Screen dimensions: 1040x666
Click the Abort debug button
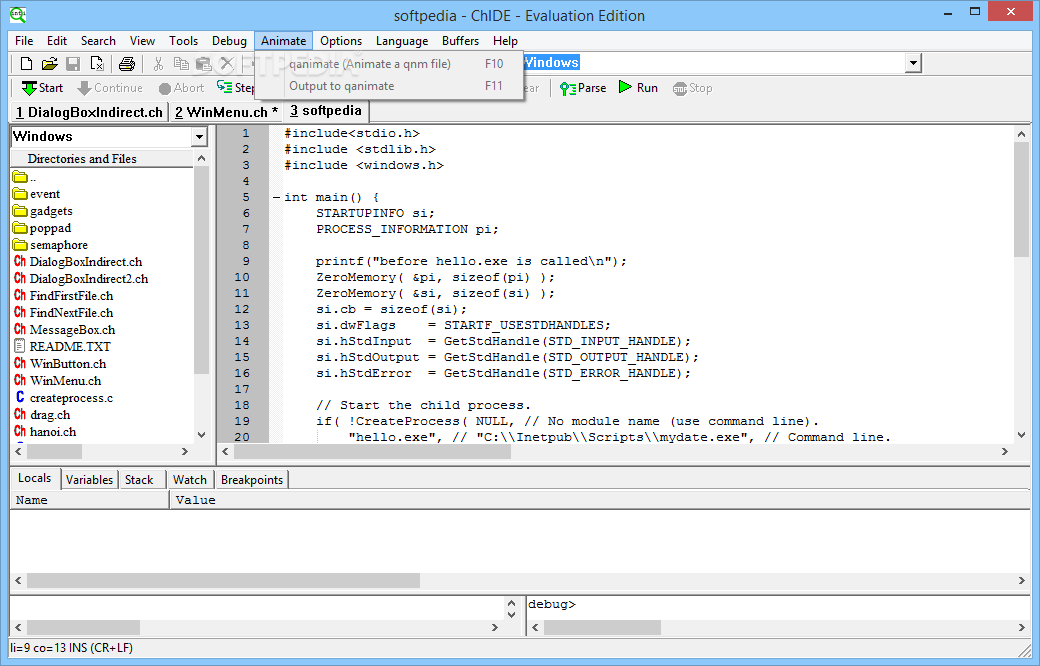coord(181,88)
